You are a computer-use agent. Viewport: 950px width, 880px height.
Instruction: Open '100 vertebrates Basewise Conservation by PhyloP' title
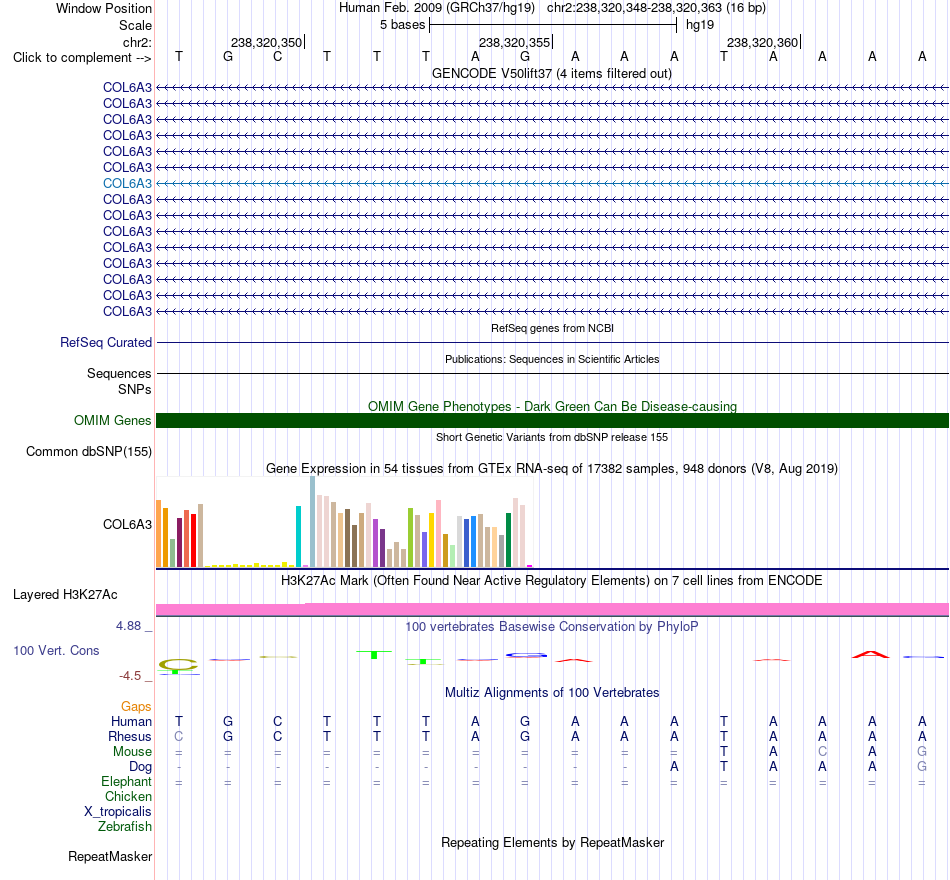(552, 627)
